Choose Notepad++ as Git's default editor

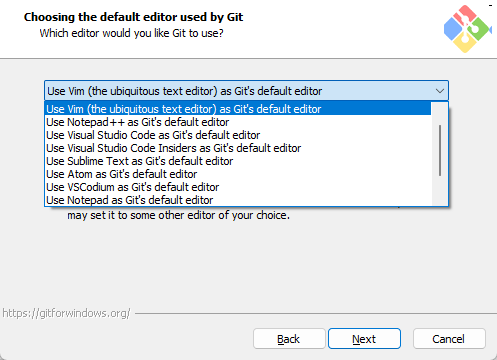238,122
